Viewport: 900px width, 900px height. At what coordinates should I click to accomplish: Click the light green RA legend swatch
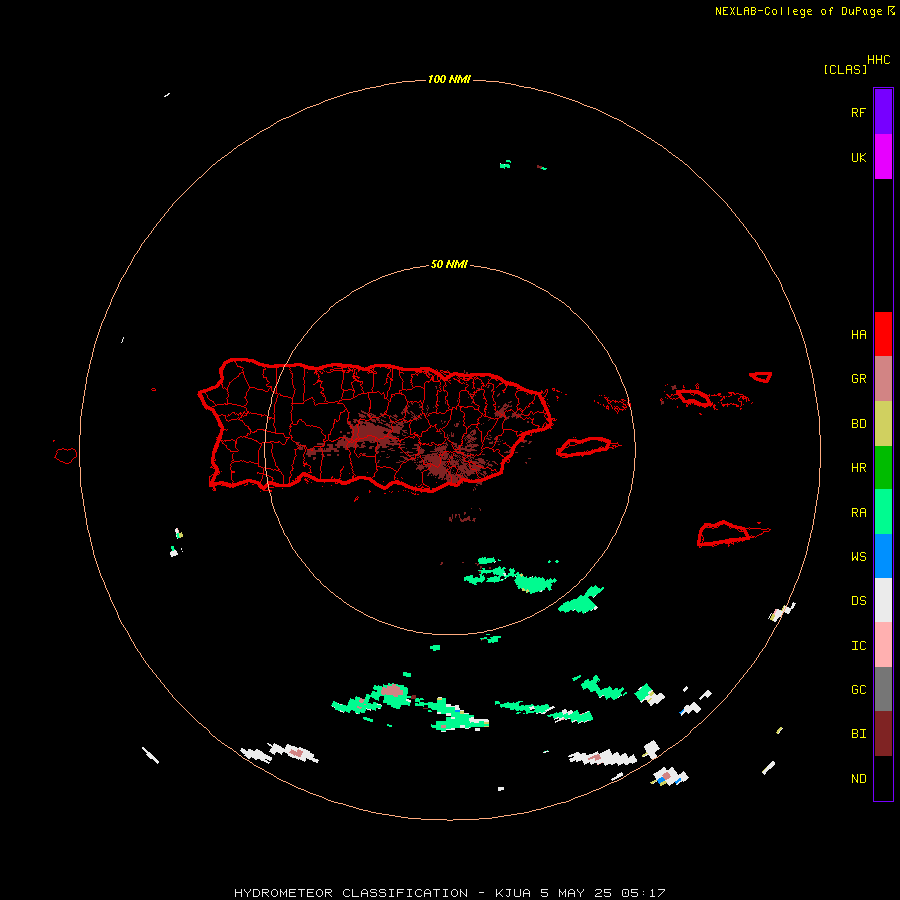(883, 512)
